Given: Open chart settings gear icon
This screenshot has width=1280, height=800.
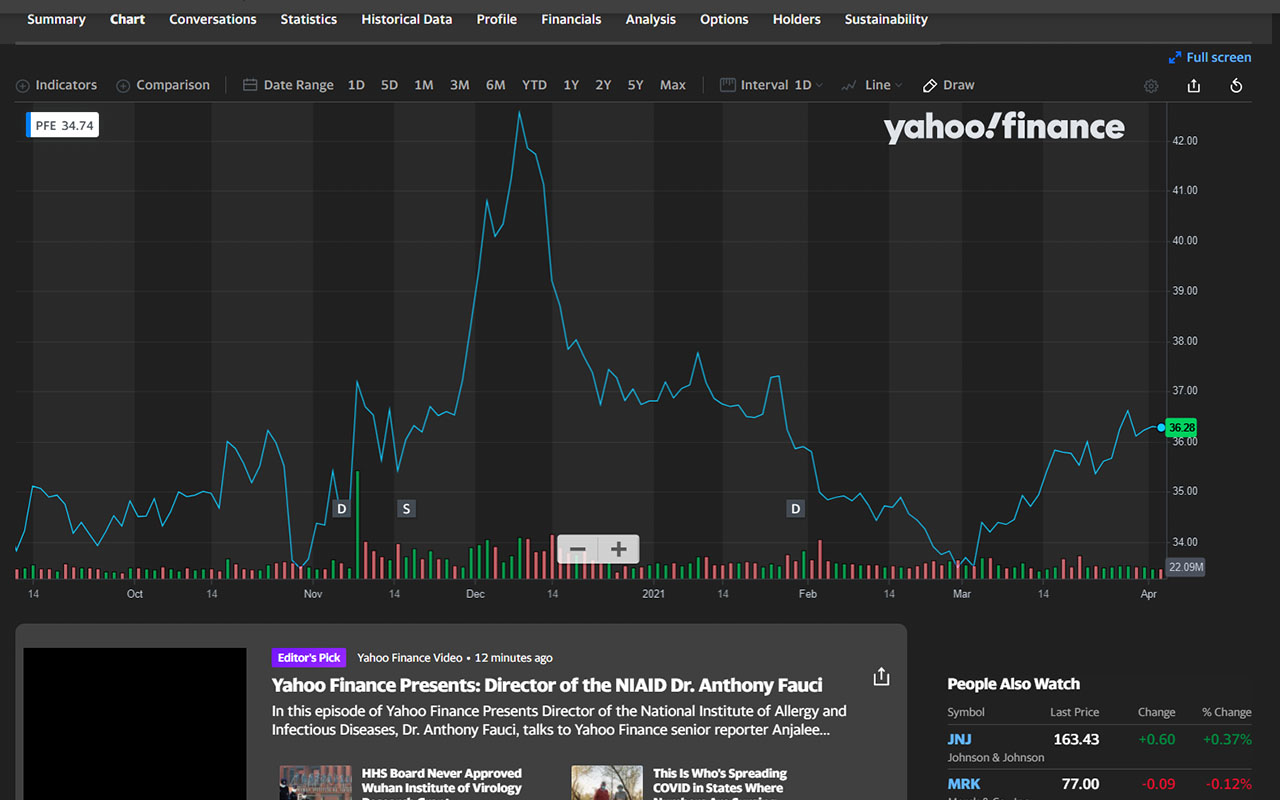Looking at the screenshot, I should pyautogui.click(x=1151, y=86).
